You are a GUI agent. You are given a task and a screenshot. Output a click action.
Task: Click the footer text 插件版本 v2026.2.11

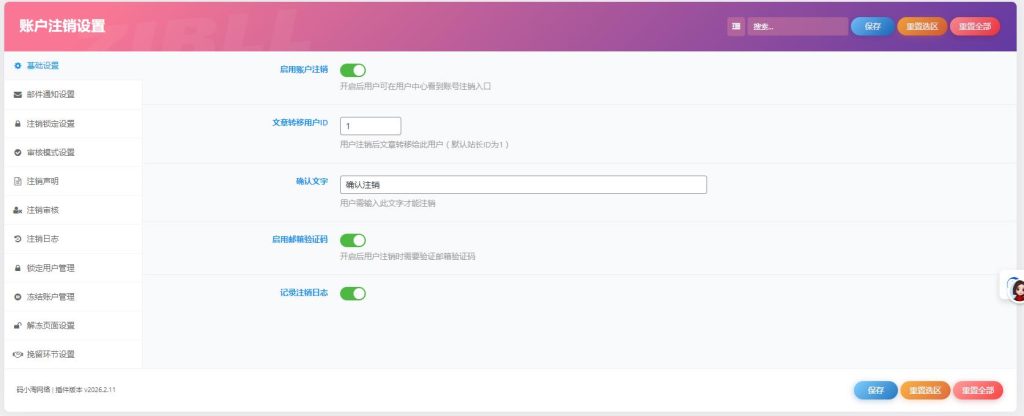click(86, 390)
